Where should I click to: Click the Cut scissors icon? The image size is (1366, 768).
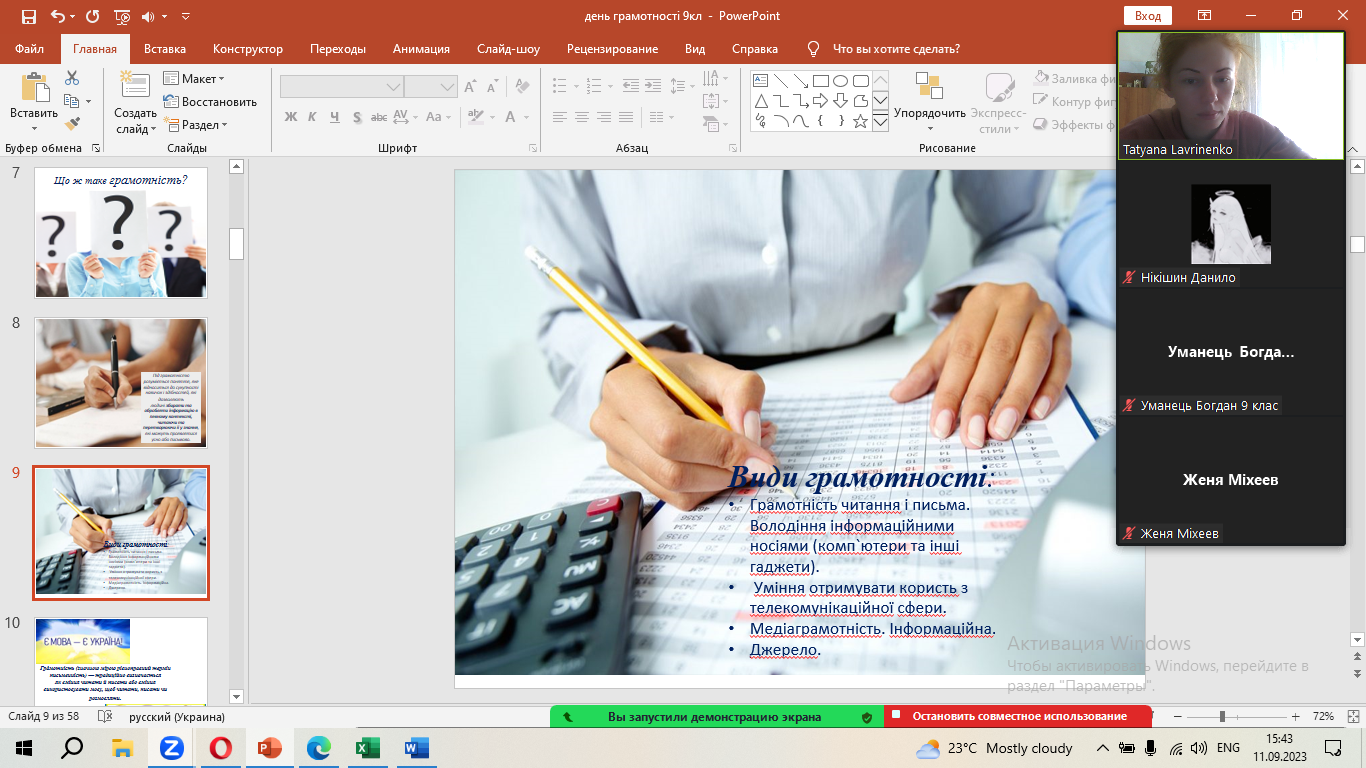coord(72,78)
